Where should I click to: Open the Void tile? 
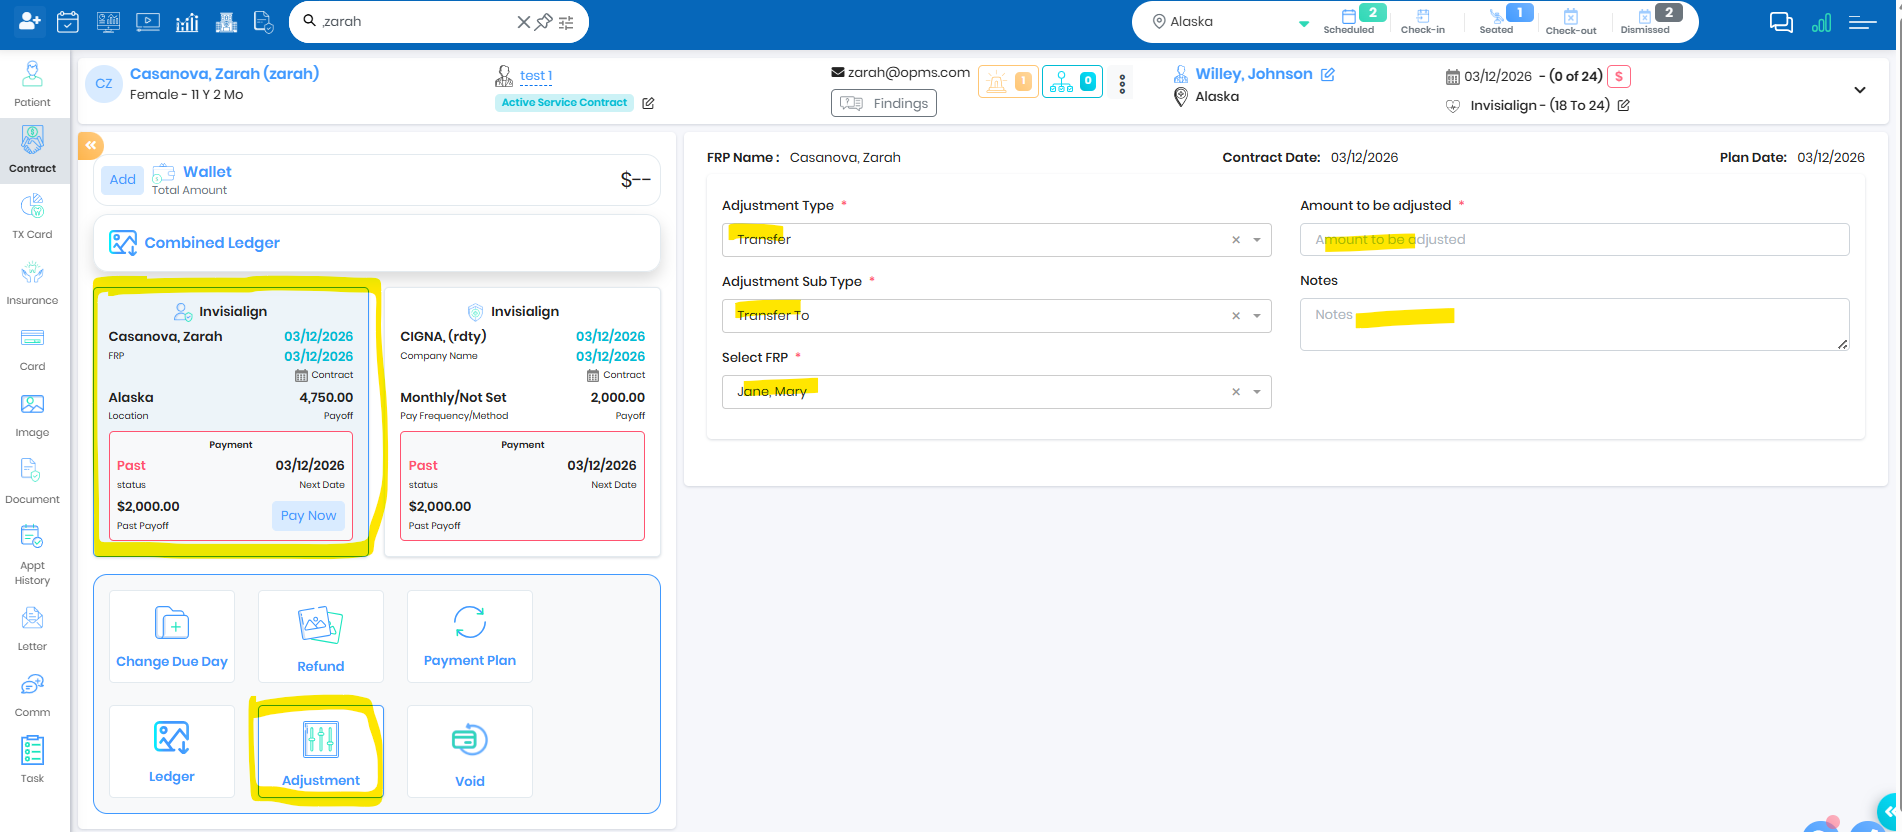click(470, 751)
